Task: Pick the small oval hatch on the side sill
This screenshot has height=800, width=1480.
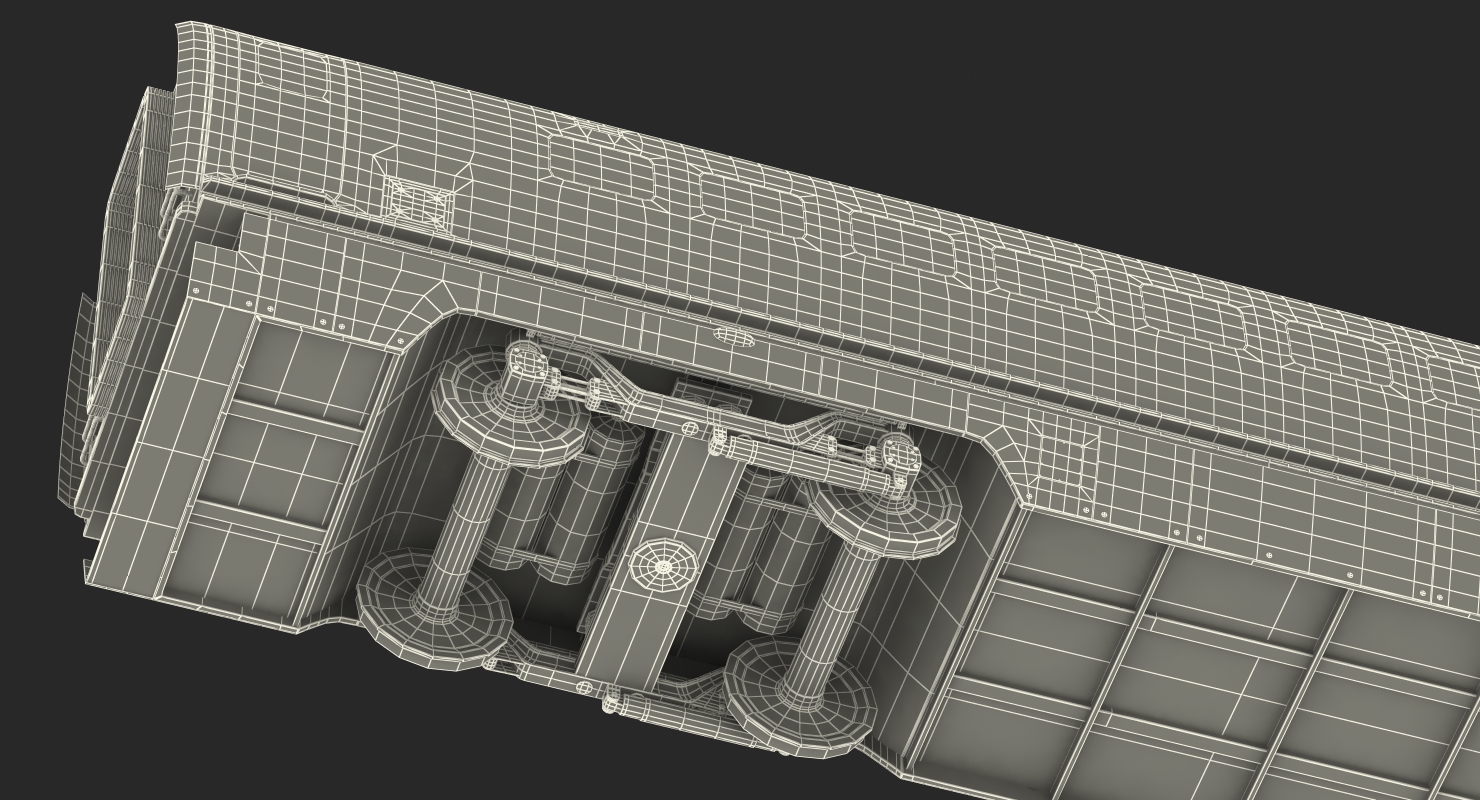Action: pos(734,337)
